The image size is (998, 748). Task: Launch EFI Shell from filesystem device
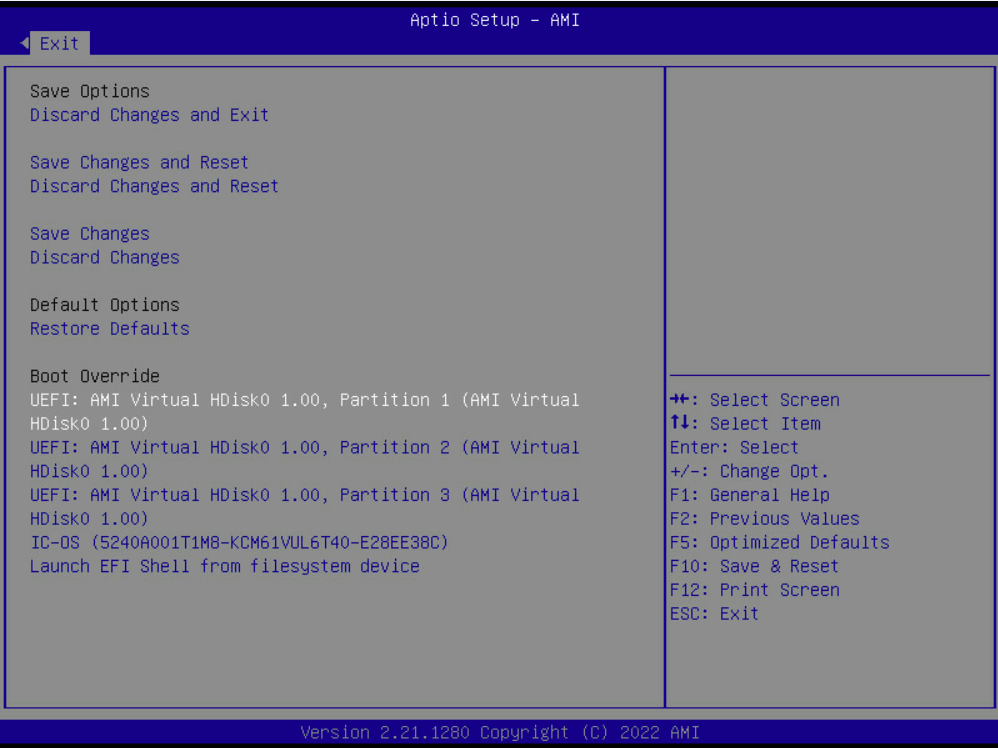(225, 567)
